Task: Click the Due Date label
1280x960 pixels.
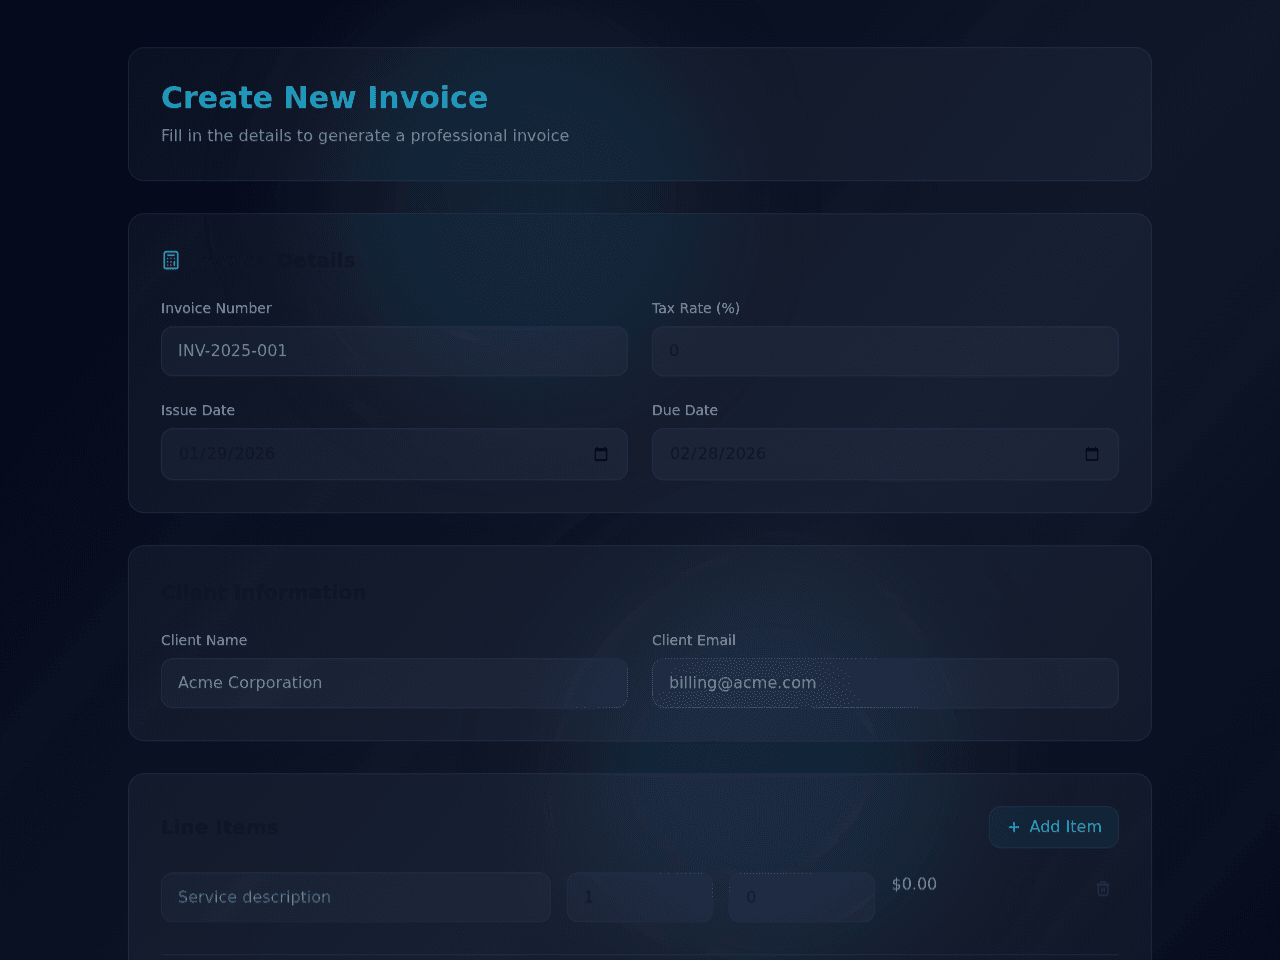Action: pyautogui.click(x=685, y=410)
